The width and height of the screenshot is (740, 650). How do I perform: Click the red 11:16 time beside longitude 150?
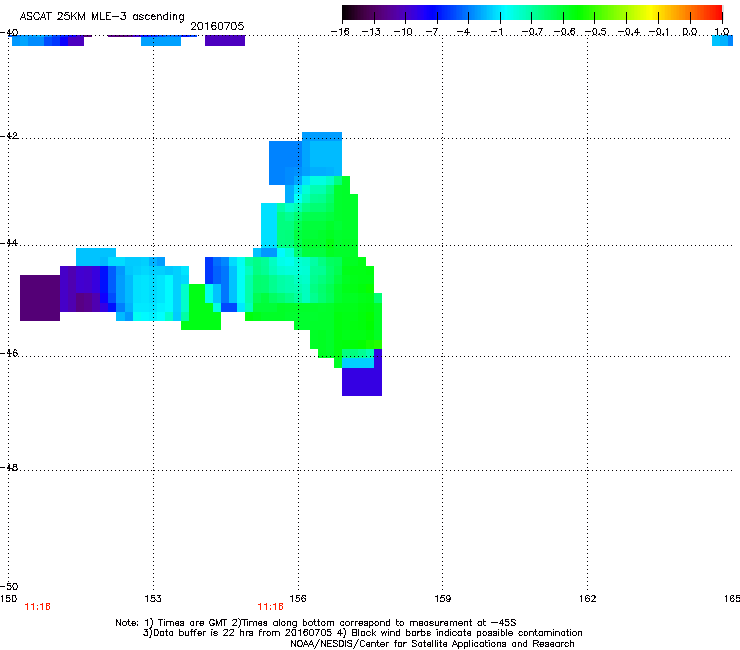click(x=37, y=607)
